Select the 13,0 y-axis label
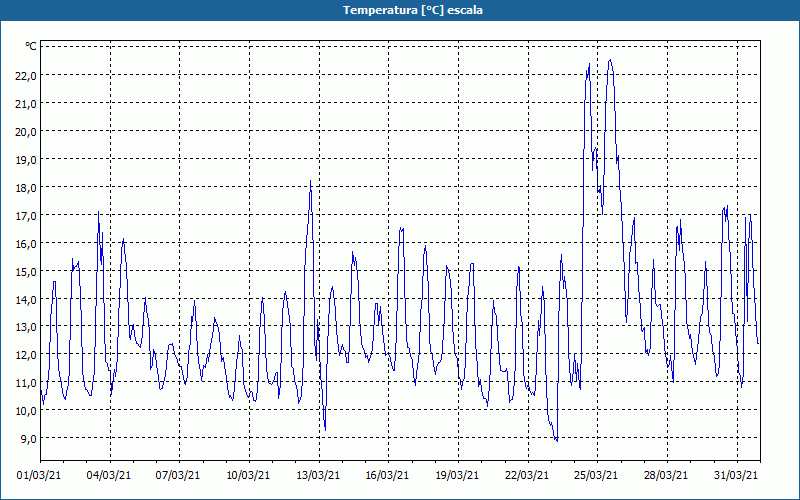800x500 pixels. click(x=26, y=327)
